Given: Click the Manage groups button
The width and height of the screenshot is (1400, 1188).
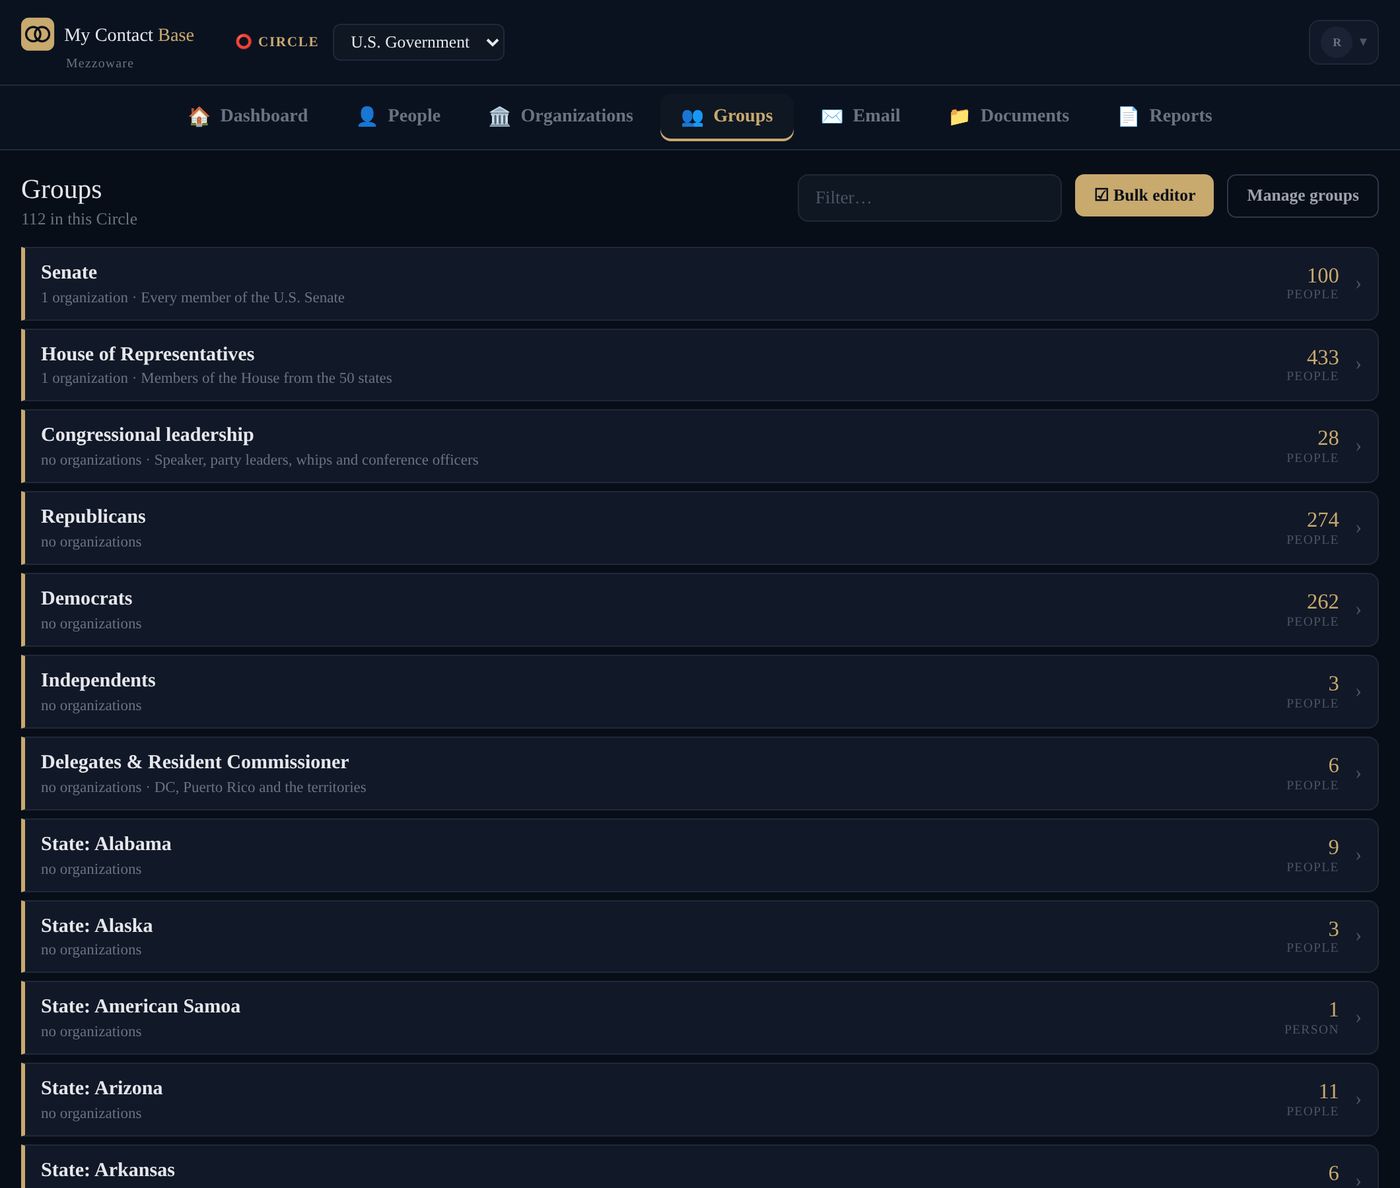Looking at the screenshot, I should click(x=1302, y=195).
